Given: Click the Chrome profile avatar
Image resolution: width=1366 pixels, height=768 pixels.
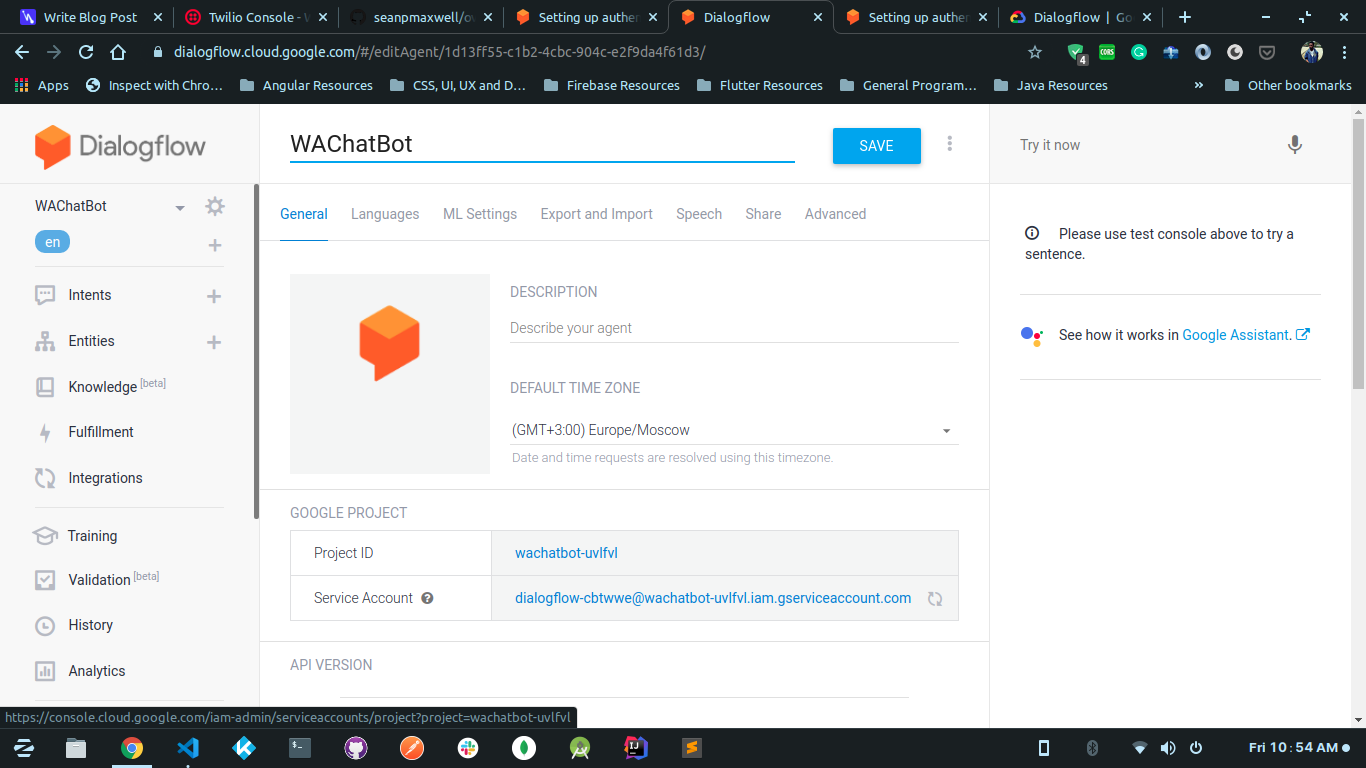Looking at the screenshot, I should pos(1311,52).
